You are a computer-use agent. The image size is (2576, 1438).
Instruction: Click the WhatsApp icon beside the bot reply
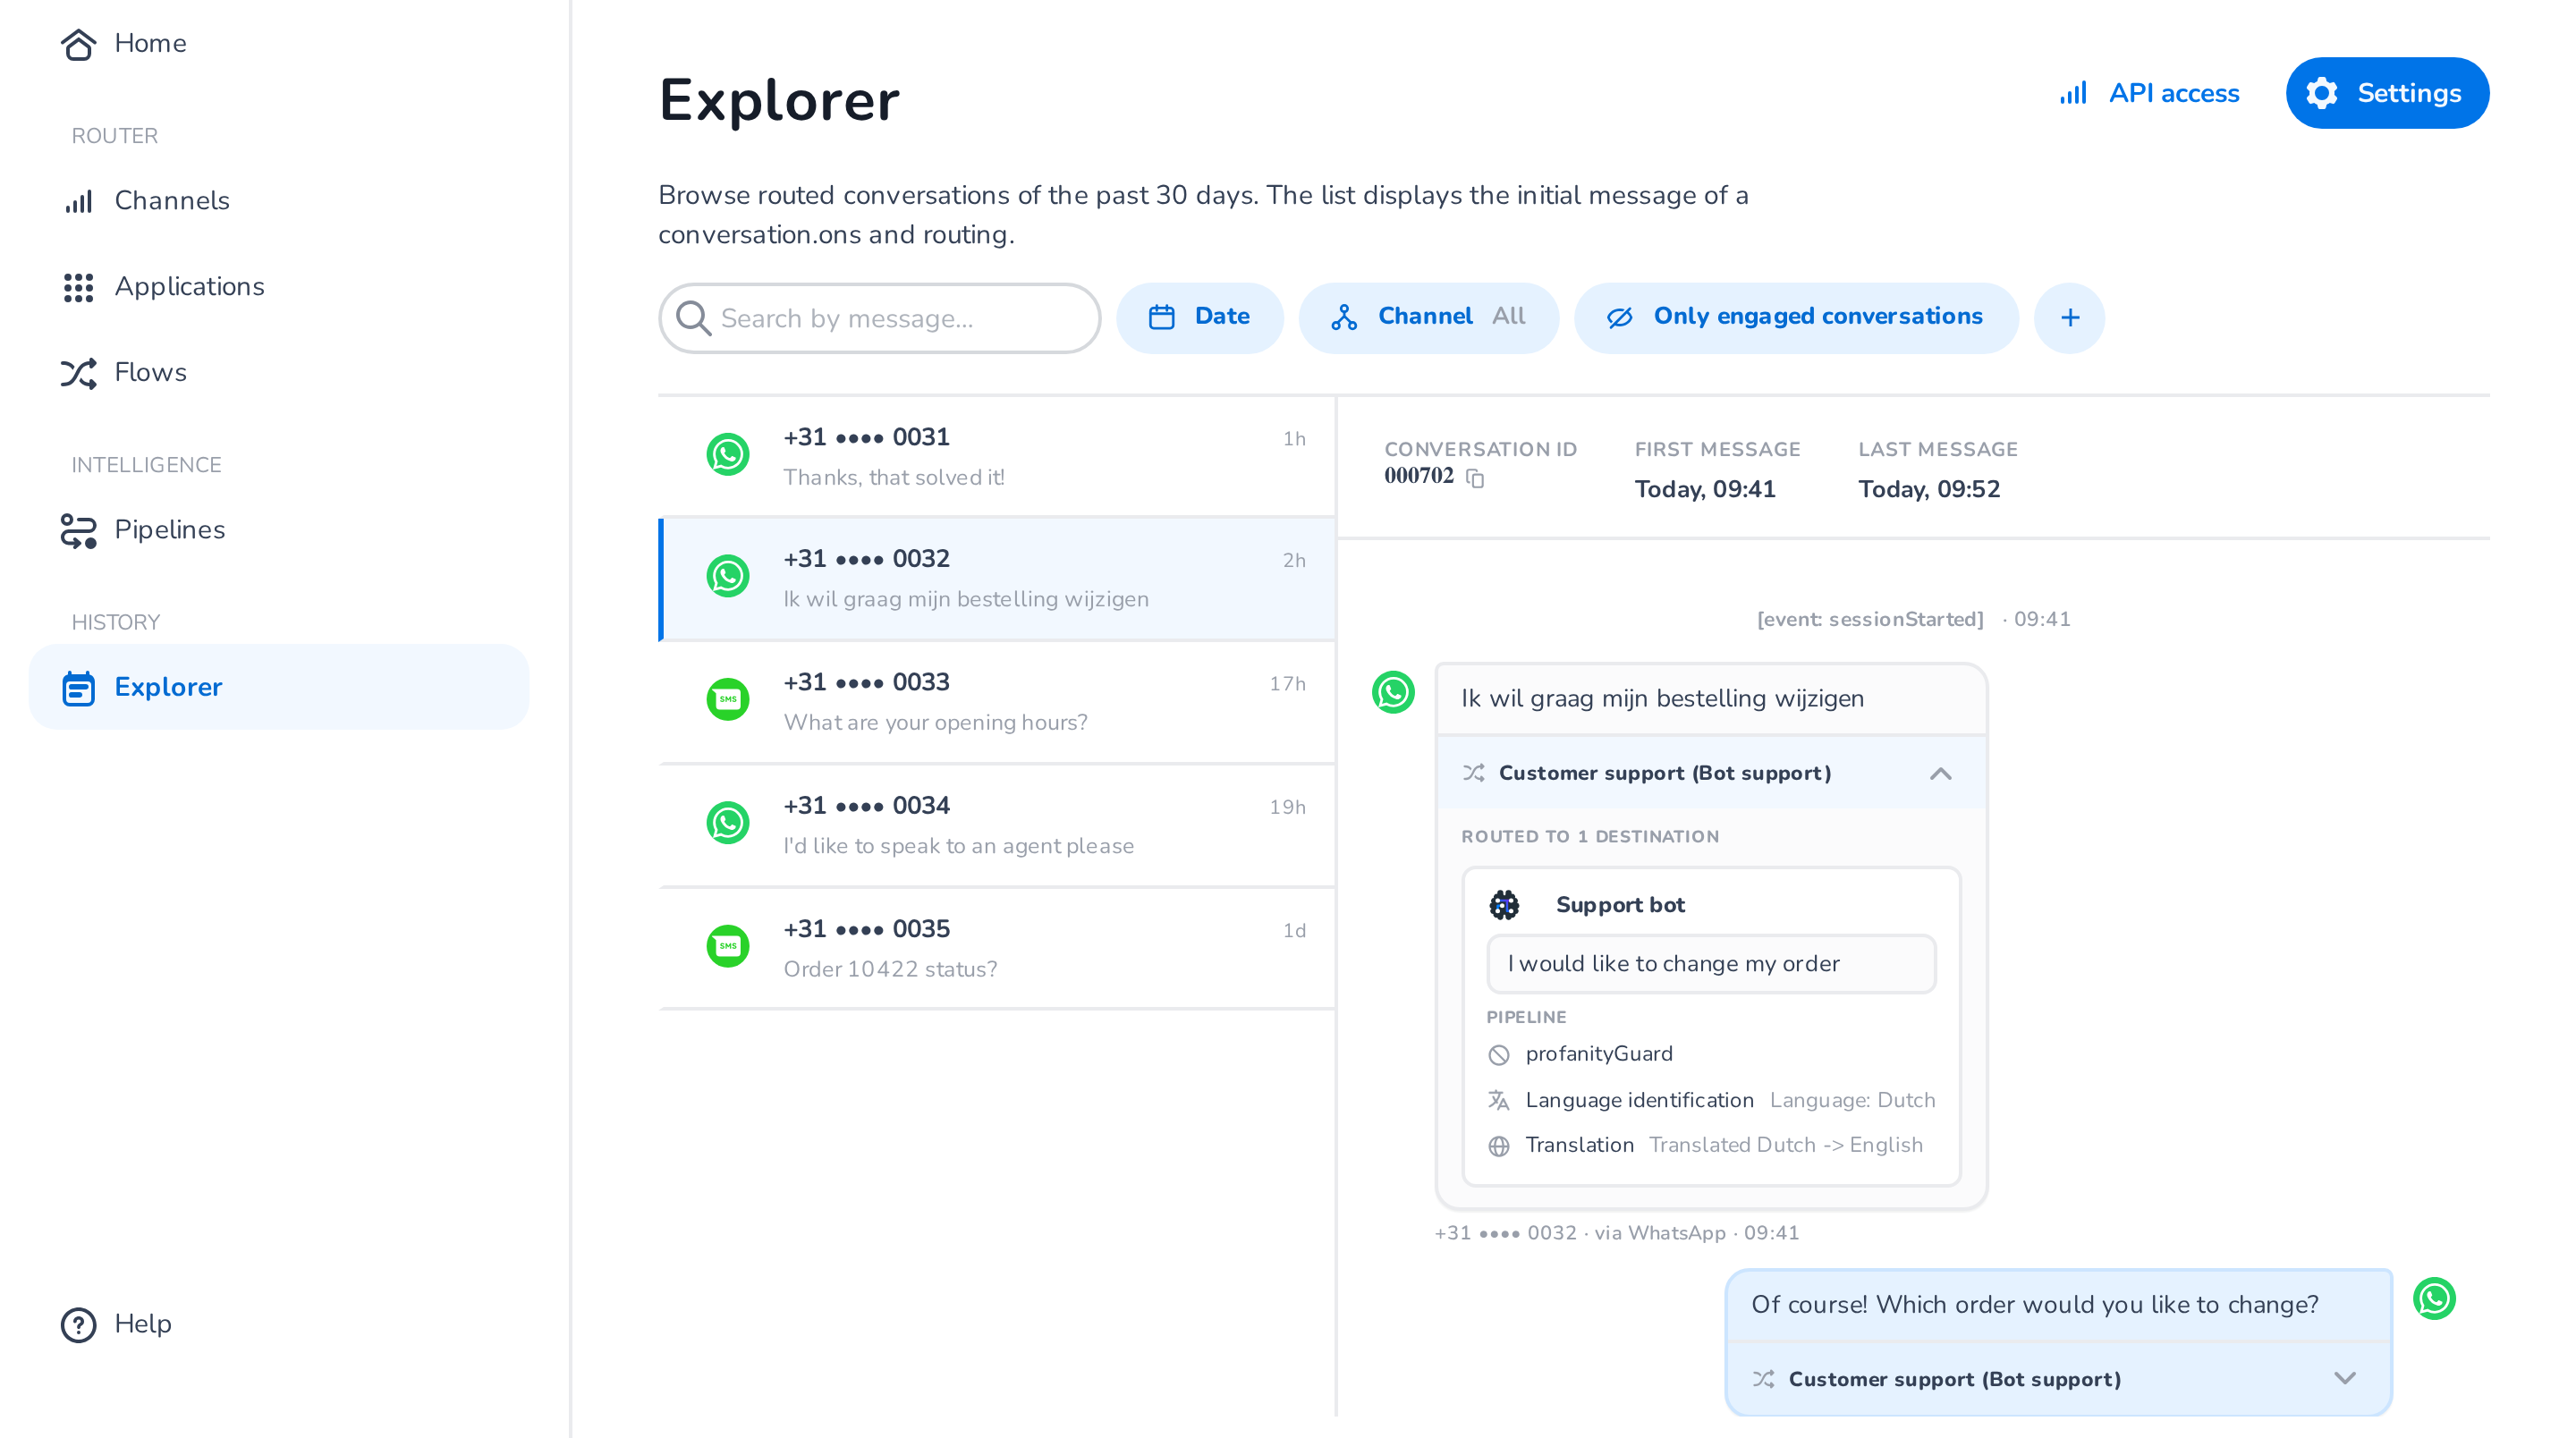[x=2434, y=1299]
